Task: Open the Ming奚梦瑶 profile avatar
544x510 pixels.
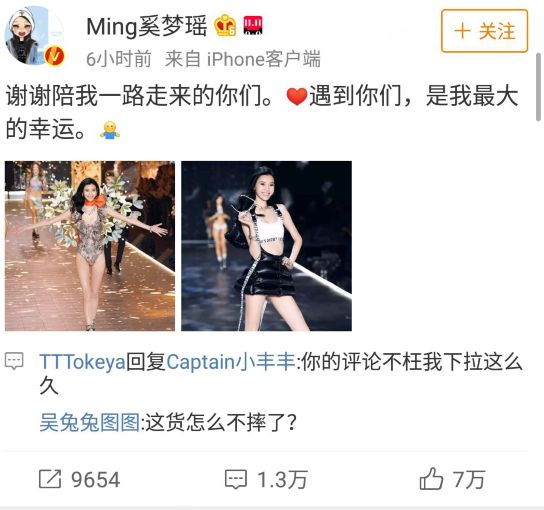Action: (x=35, y=36)
